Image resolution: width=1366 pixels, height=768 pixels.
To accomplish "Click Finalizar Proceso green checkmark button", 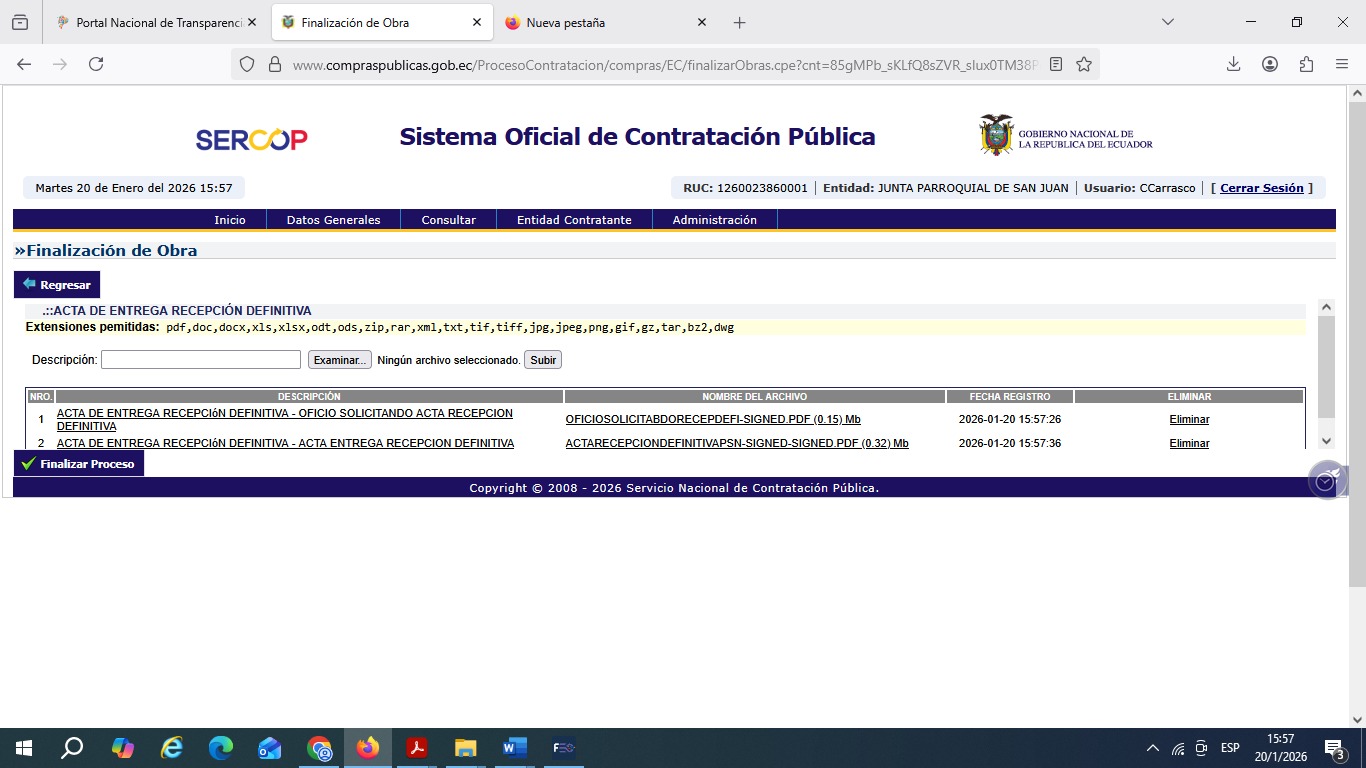I will tap(79, 464).
